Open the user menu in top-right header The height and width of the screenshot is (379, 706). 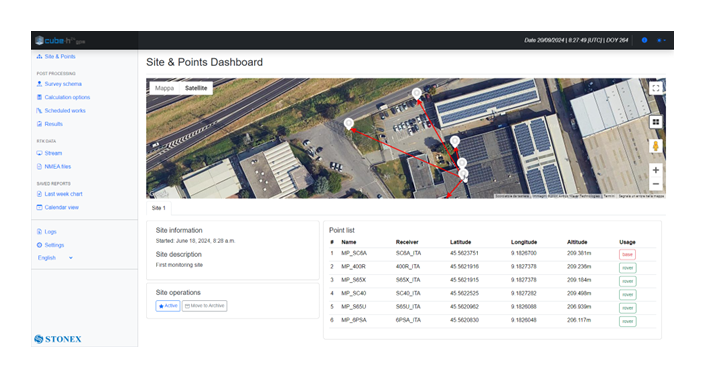[661, 40]
